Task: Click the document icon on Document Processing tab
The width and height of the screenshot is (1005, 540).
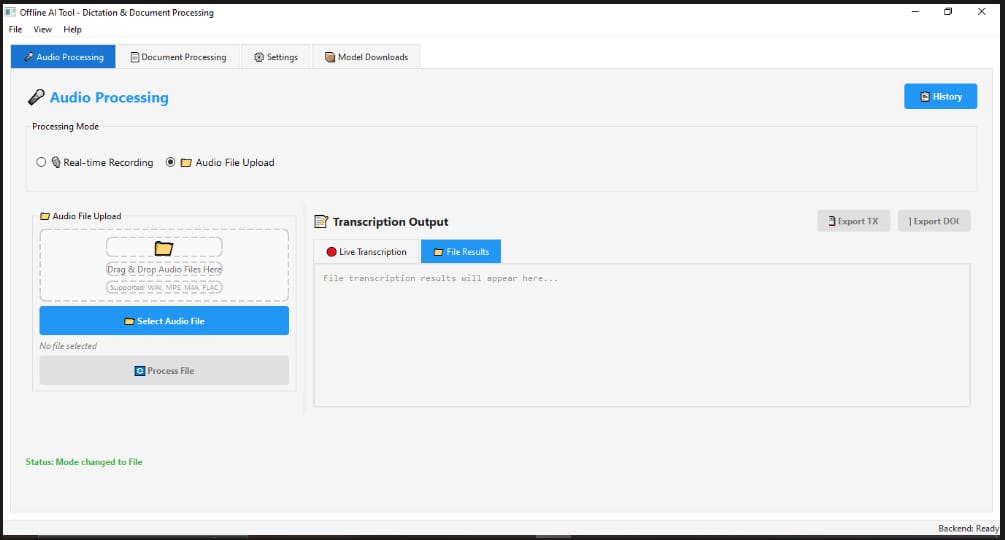Action: coord(135,57)
